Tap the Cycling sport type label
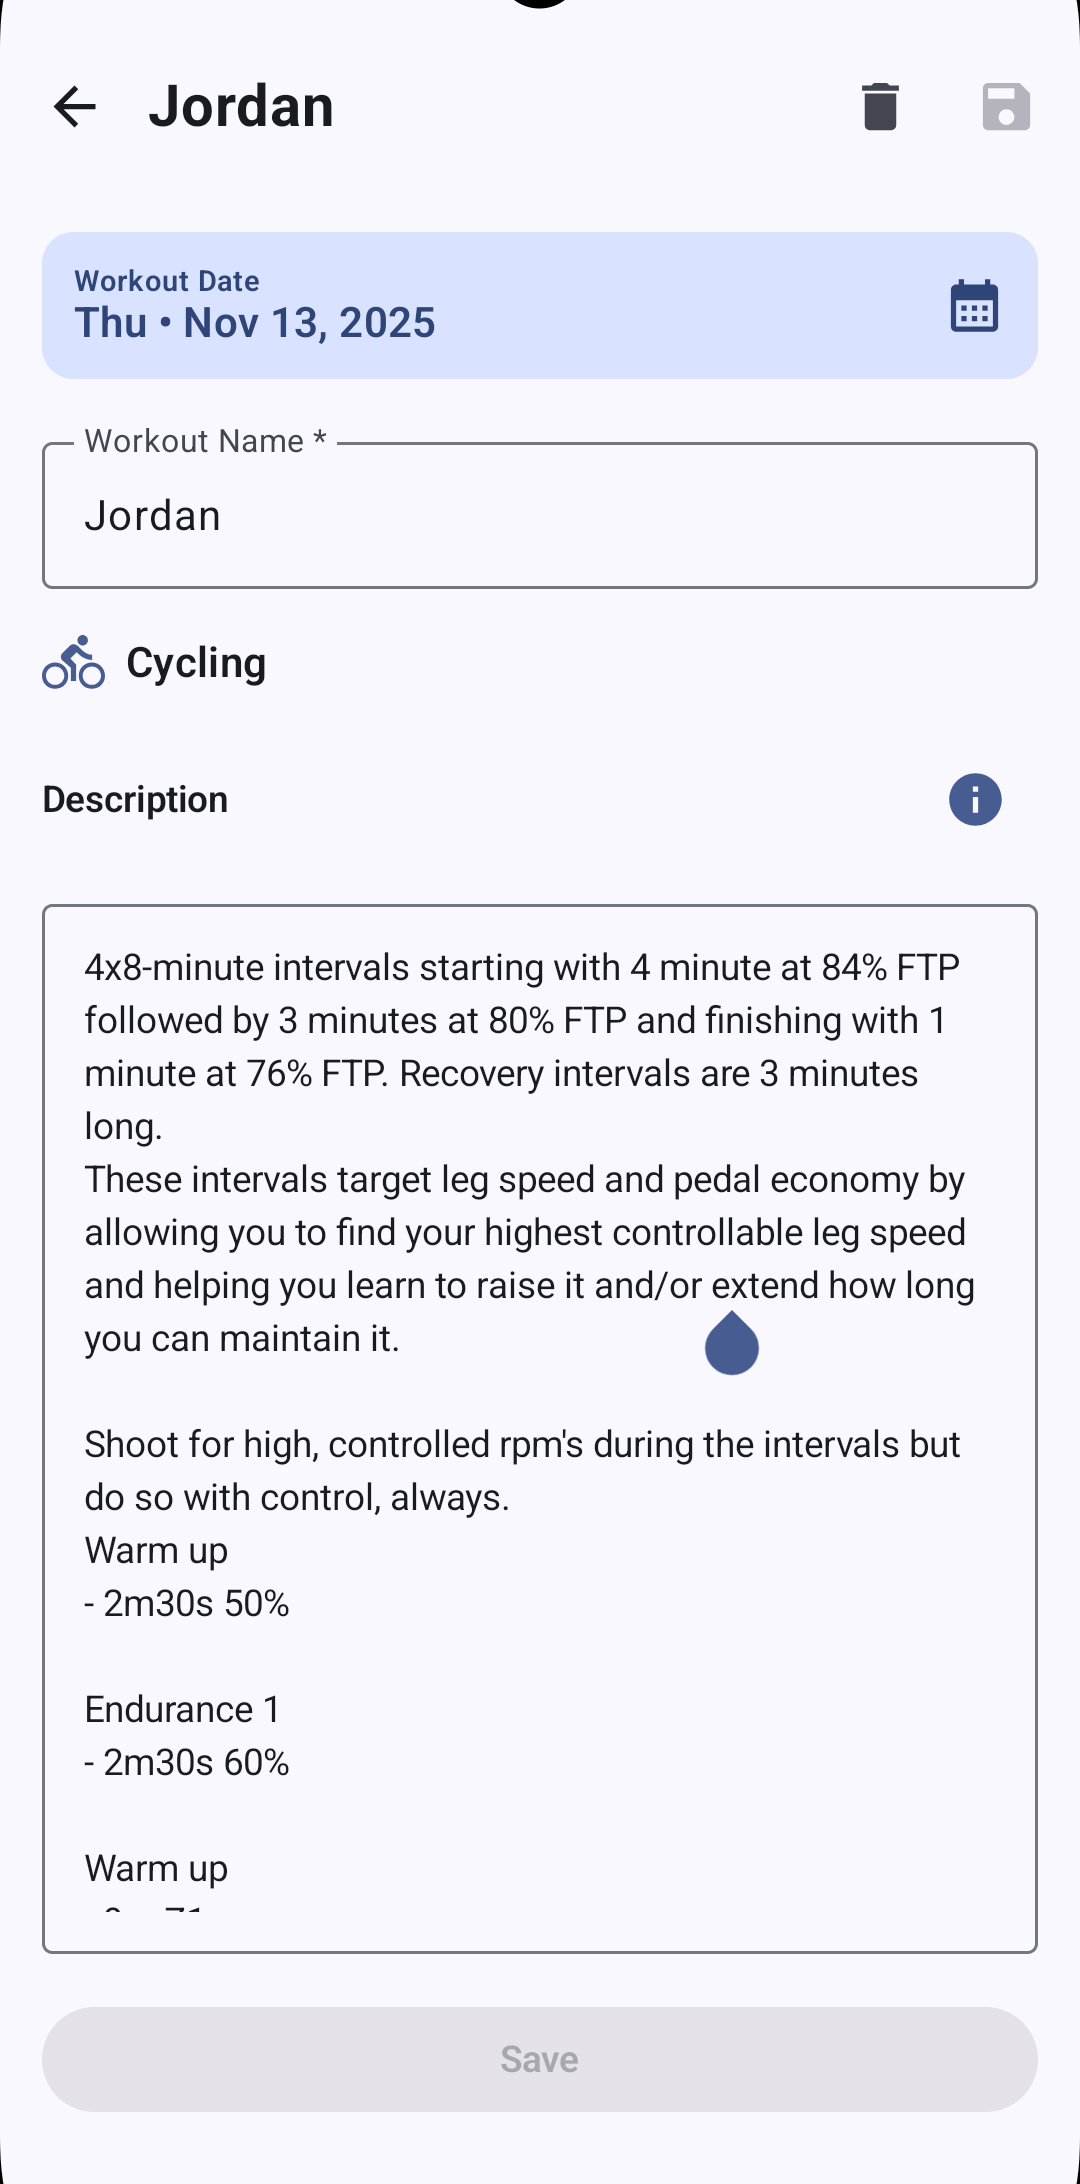Image resolution: width=1080 pixels, height=2184 pixels. [x=196, y=663]
